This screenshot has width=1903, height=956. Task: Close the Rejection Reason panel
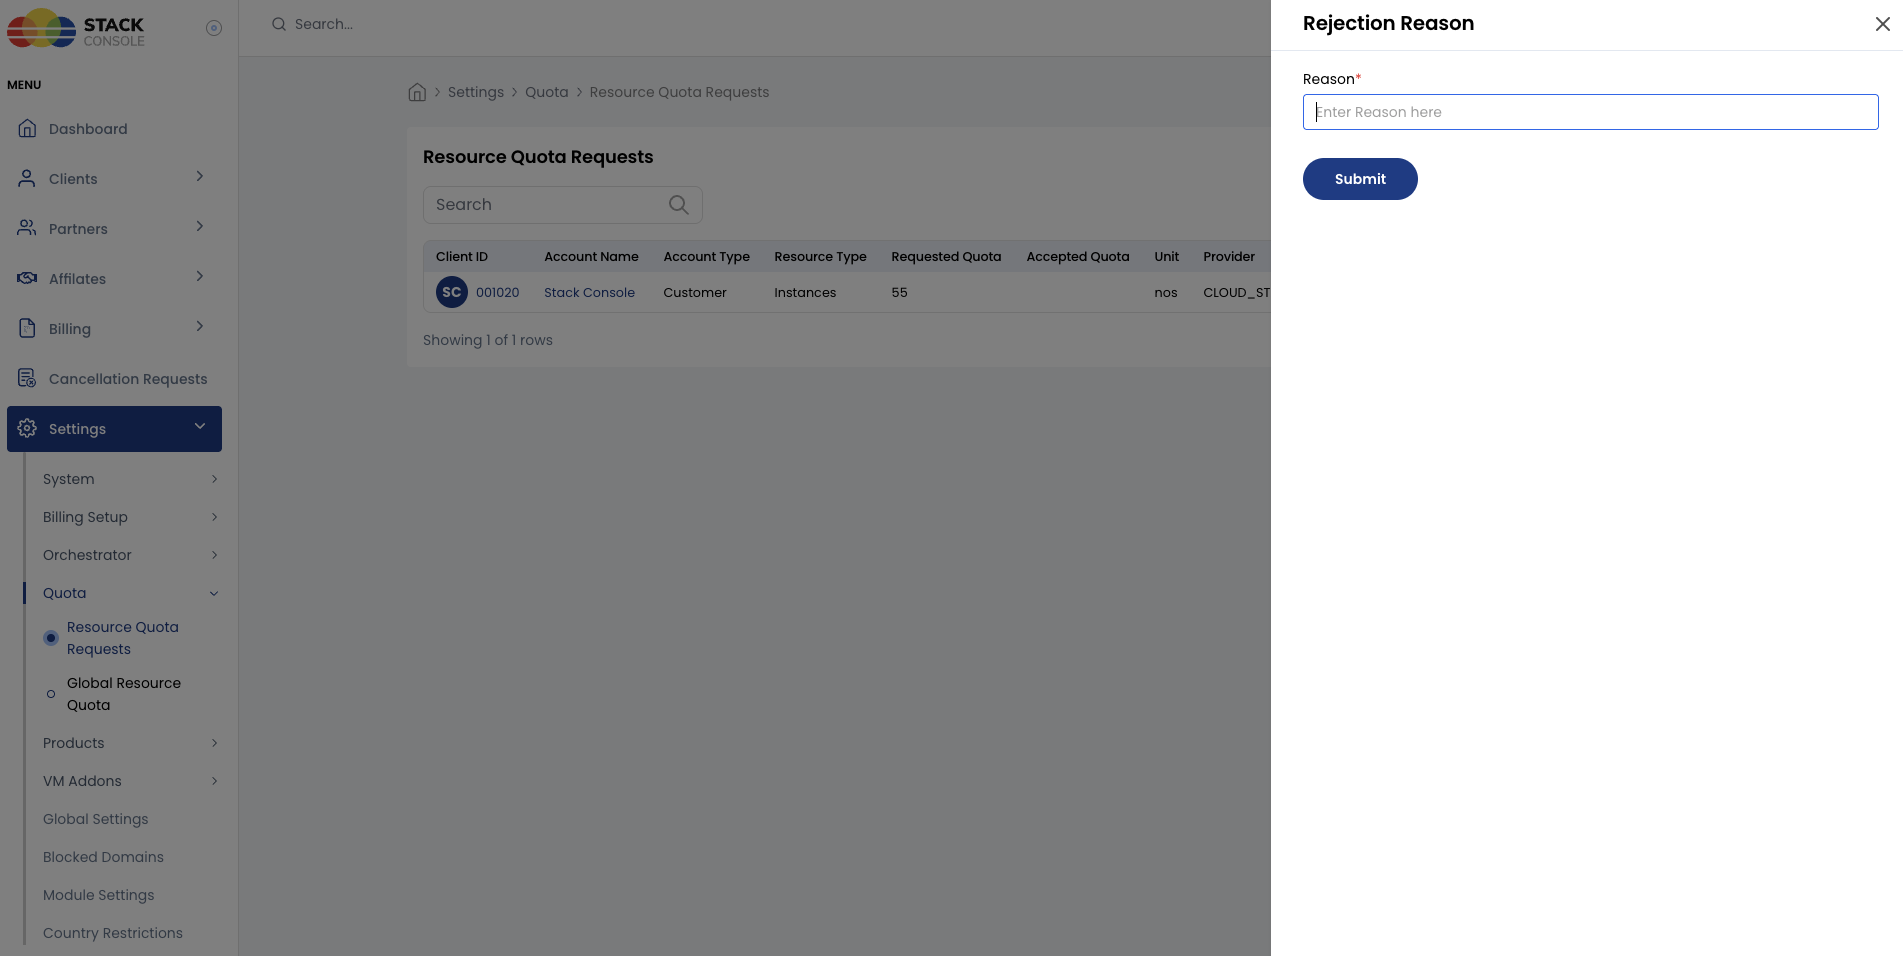pyautogui.click(x=1882, y=24)
